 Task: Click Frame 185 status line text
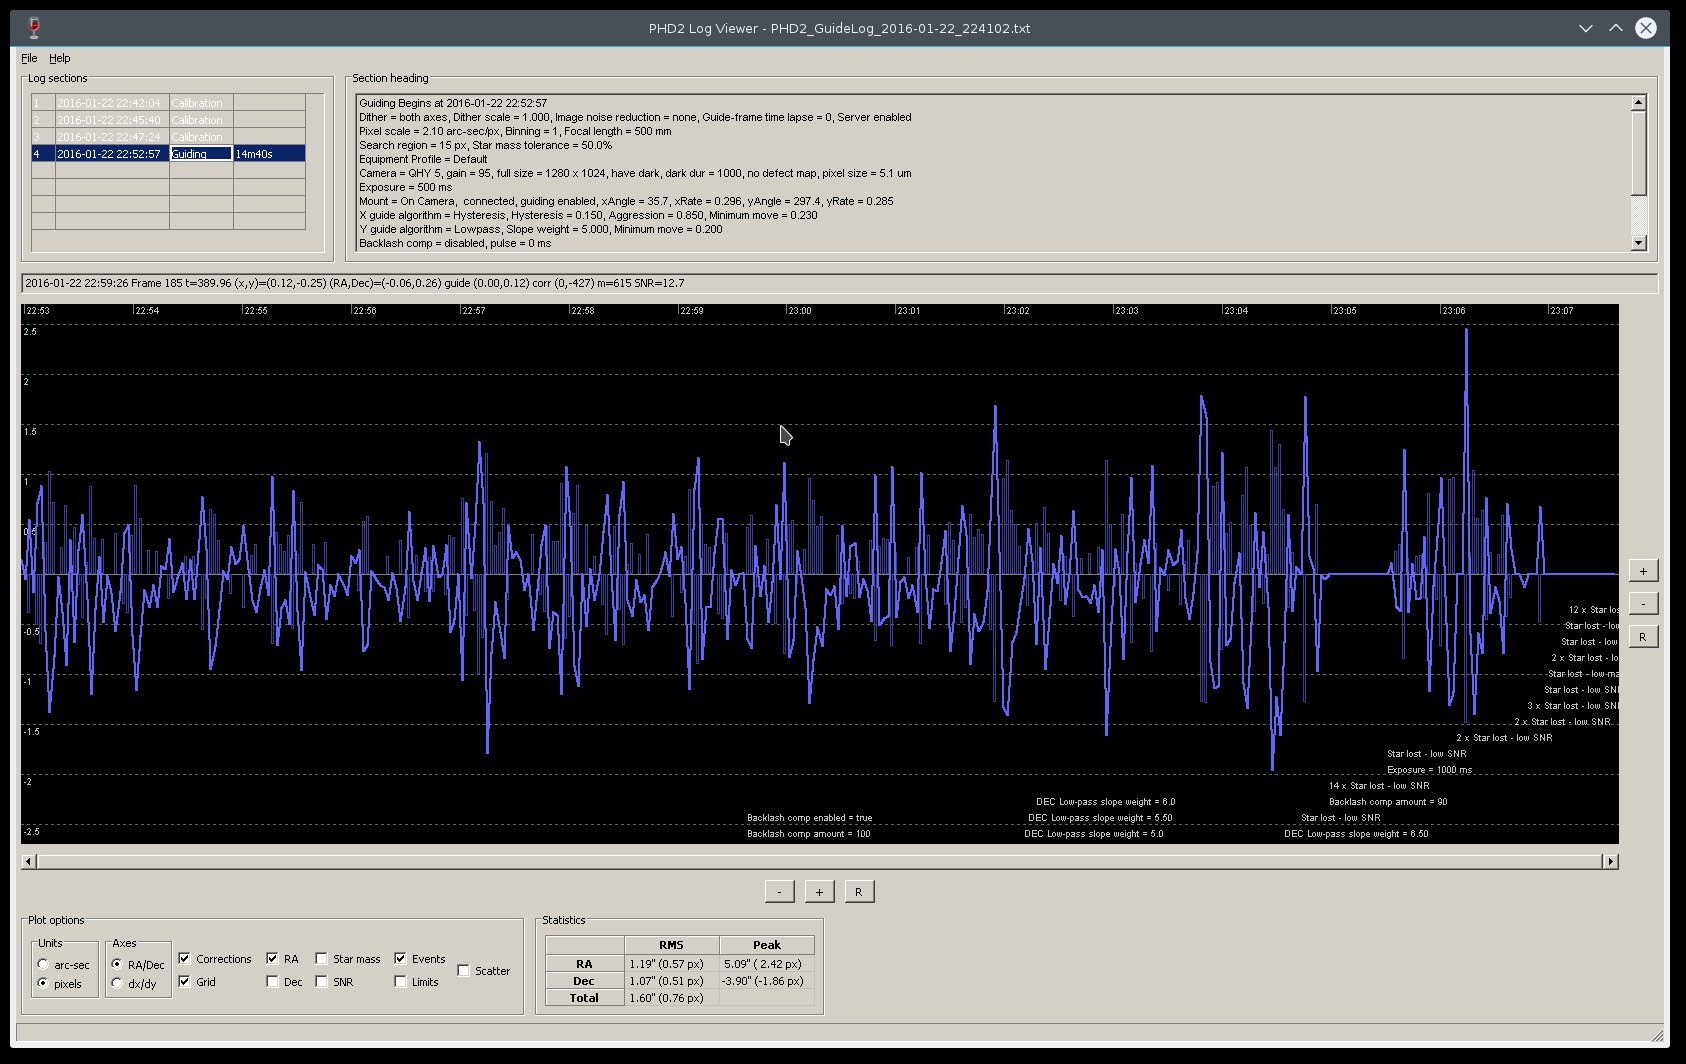click(354, 283)
